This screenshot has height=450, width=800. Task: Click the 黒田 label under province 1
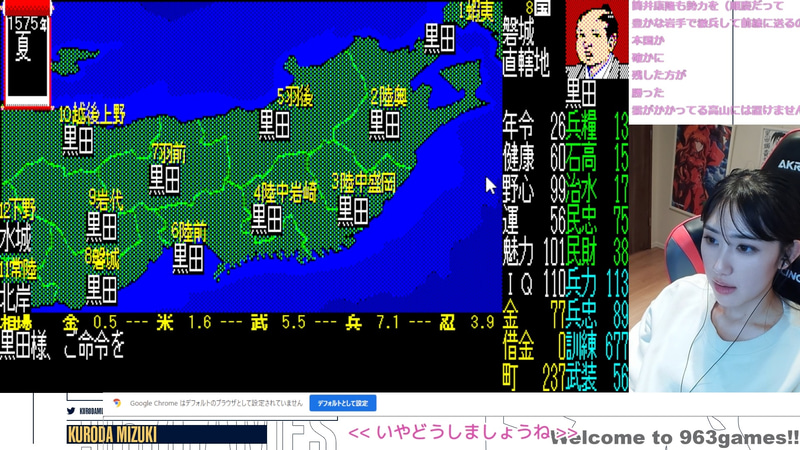(440, 39)
